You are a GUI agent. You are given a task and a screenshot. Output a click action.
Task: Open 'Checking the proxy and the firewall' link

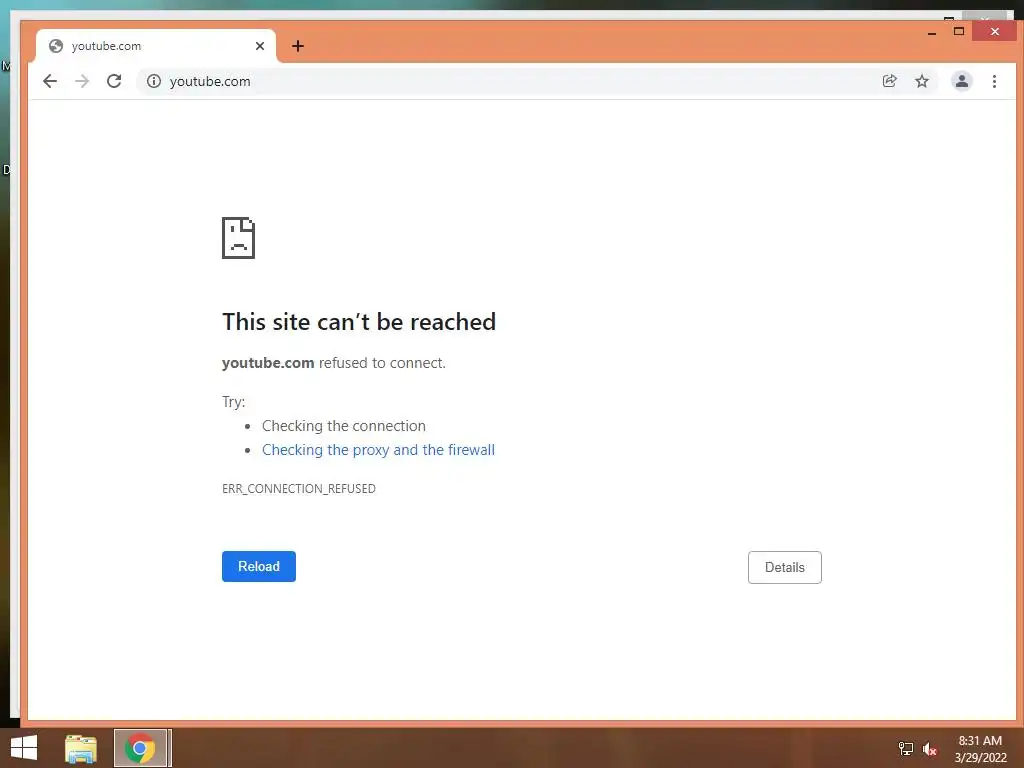click(378, 450)
